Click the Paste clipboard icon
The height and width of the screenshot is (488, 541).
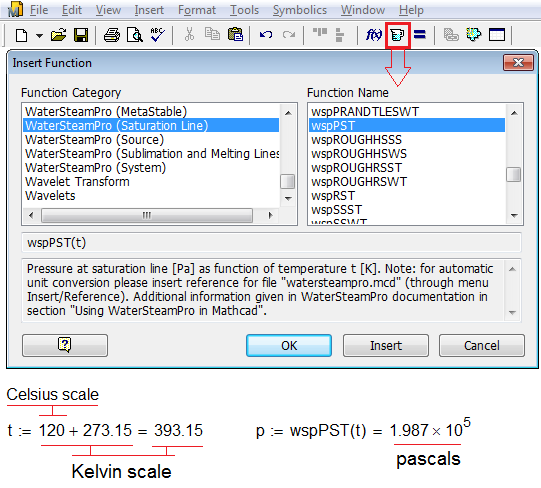click(x=235, y=35)
